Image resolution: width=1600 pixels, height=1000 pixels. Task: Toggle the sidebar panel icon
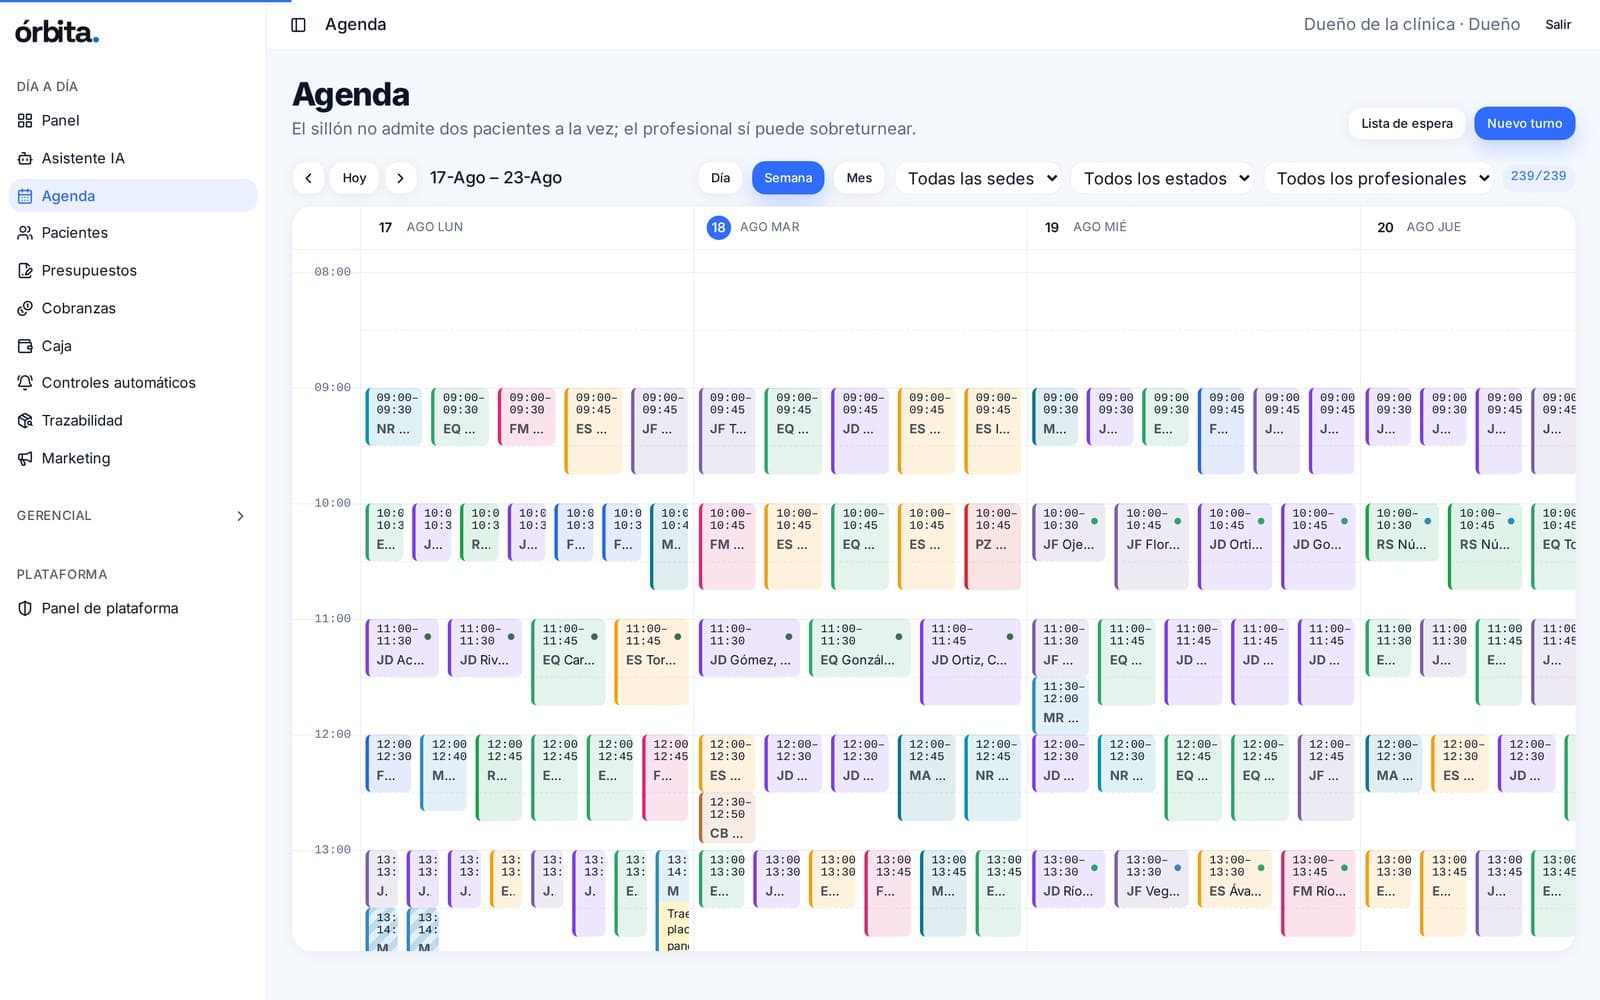click(298, 25)
